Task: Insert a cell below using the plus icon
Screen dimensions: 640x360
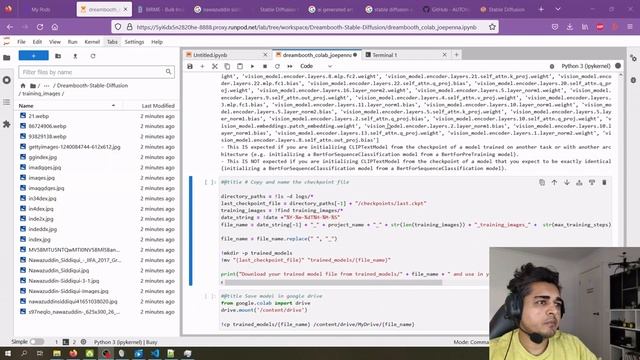Action: [202, 66]
